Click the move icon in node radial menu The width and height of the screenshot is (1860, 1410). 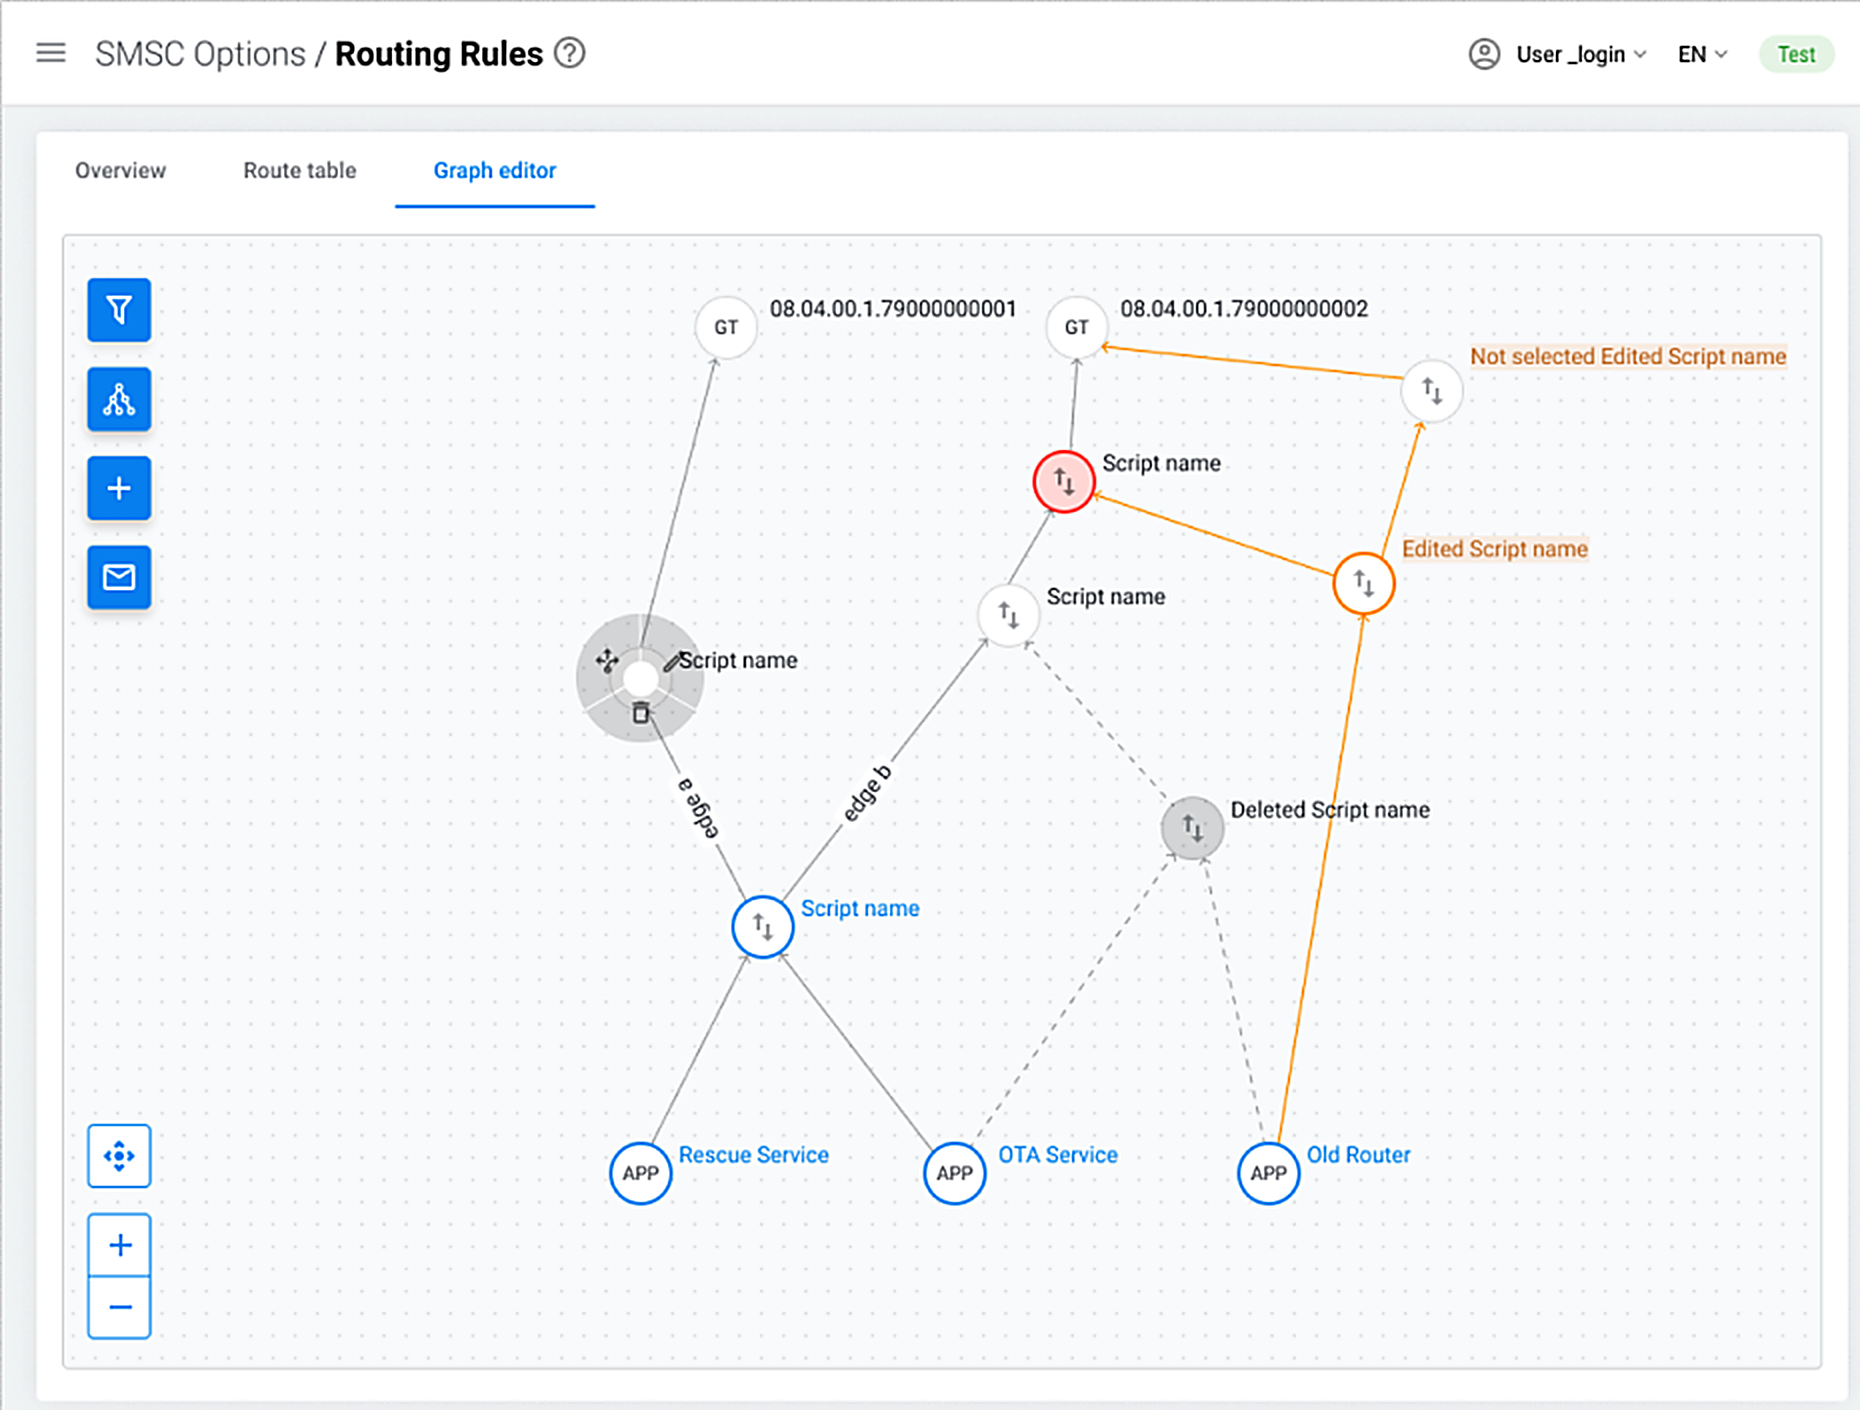coord(607,660)
